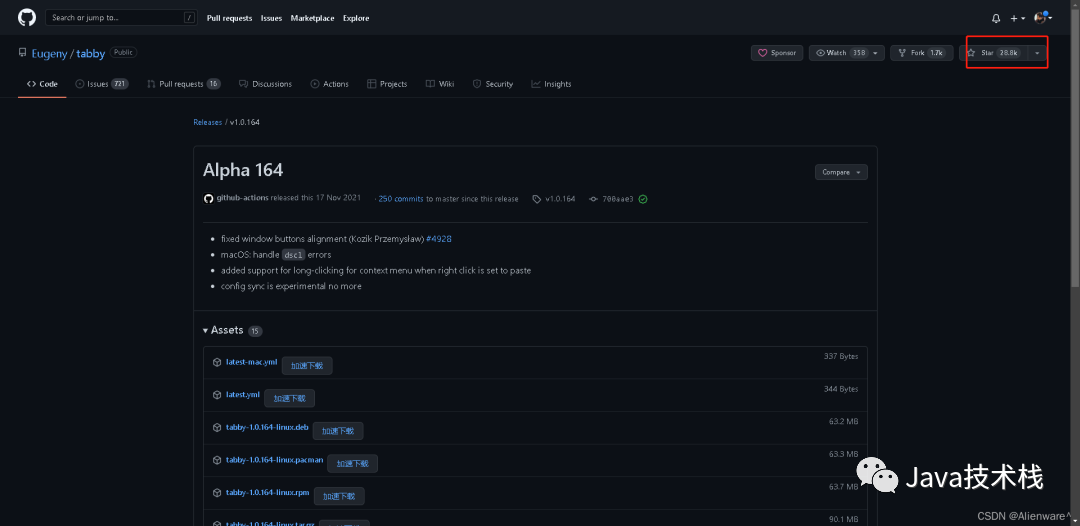Download latest-mac.yml
The height and width of the screenshot is (526, 1080).
click(251, 361)
